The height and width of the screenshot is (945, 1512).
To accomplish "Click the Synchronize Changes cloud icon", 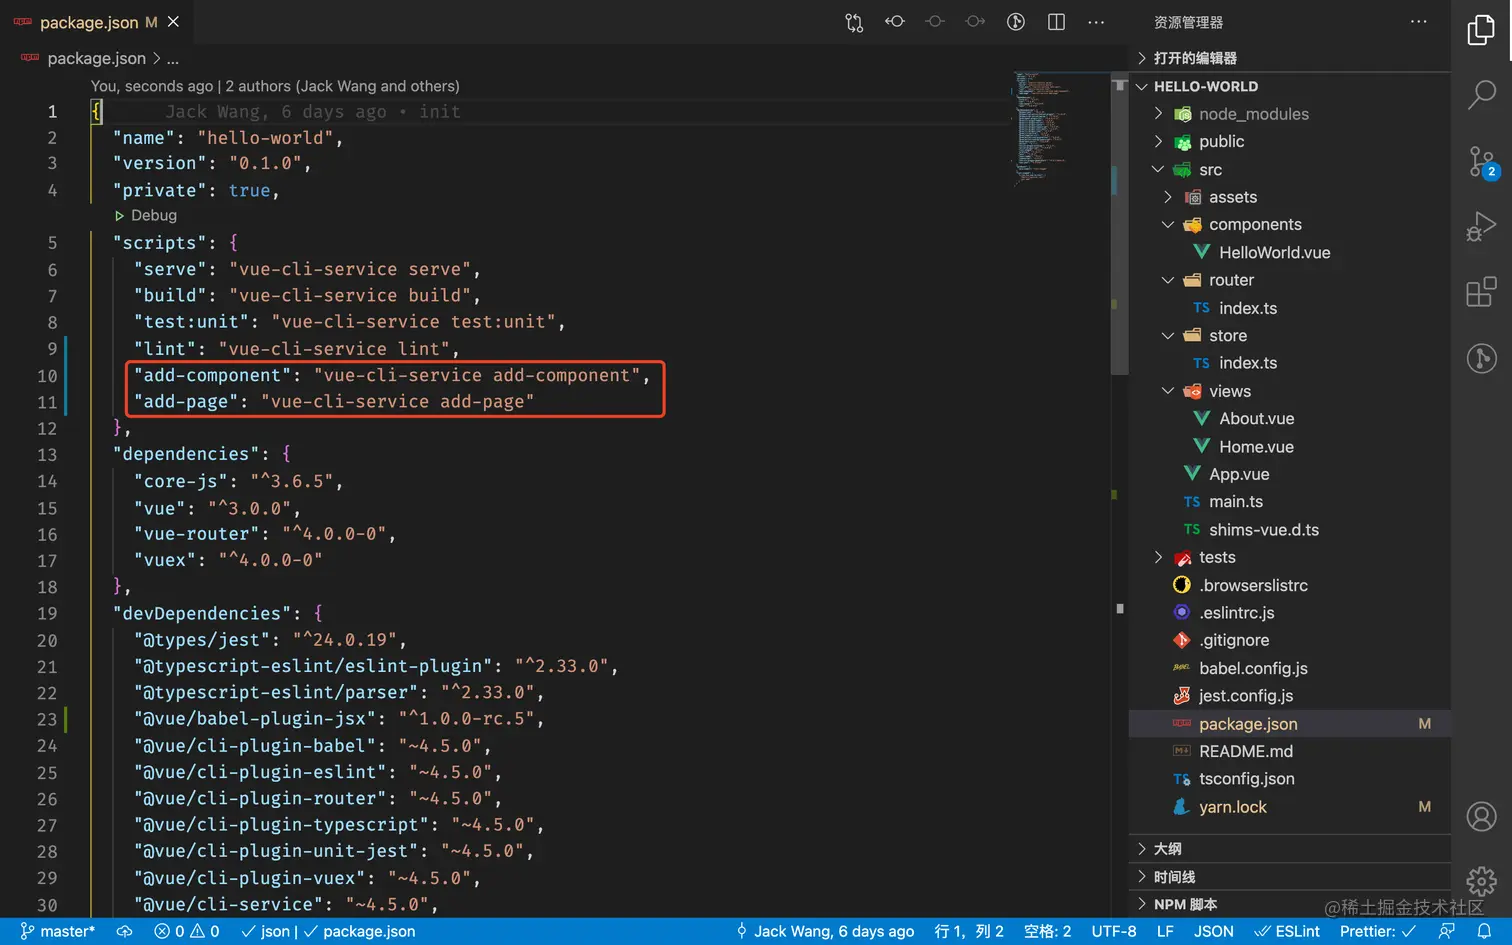I will tap(124, 931).
